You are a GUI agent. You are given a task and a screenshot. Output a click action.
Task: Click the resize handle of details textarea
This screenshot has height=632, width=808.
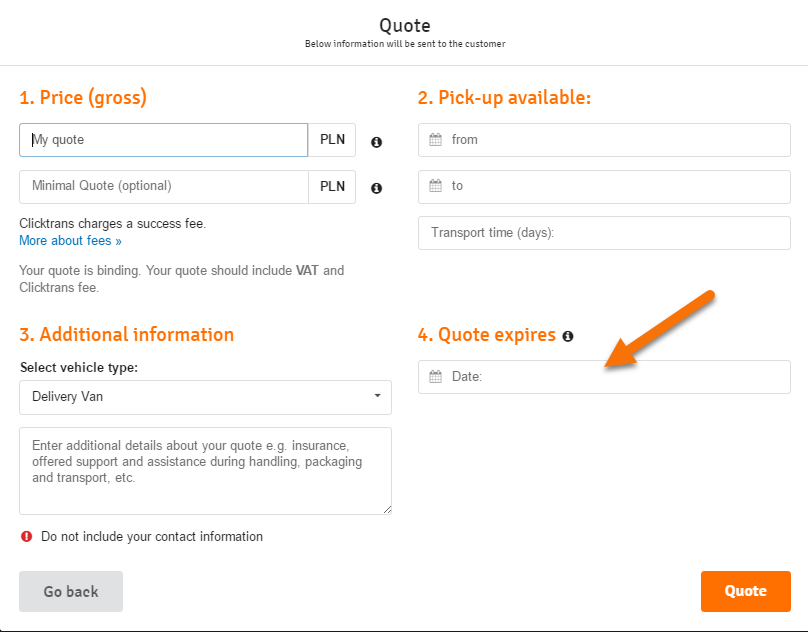387,510
